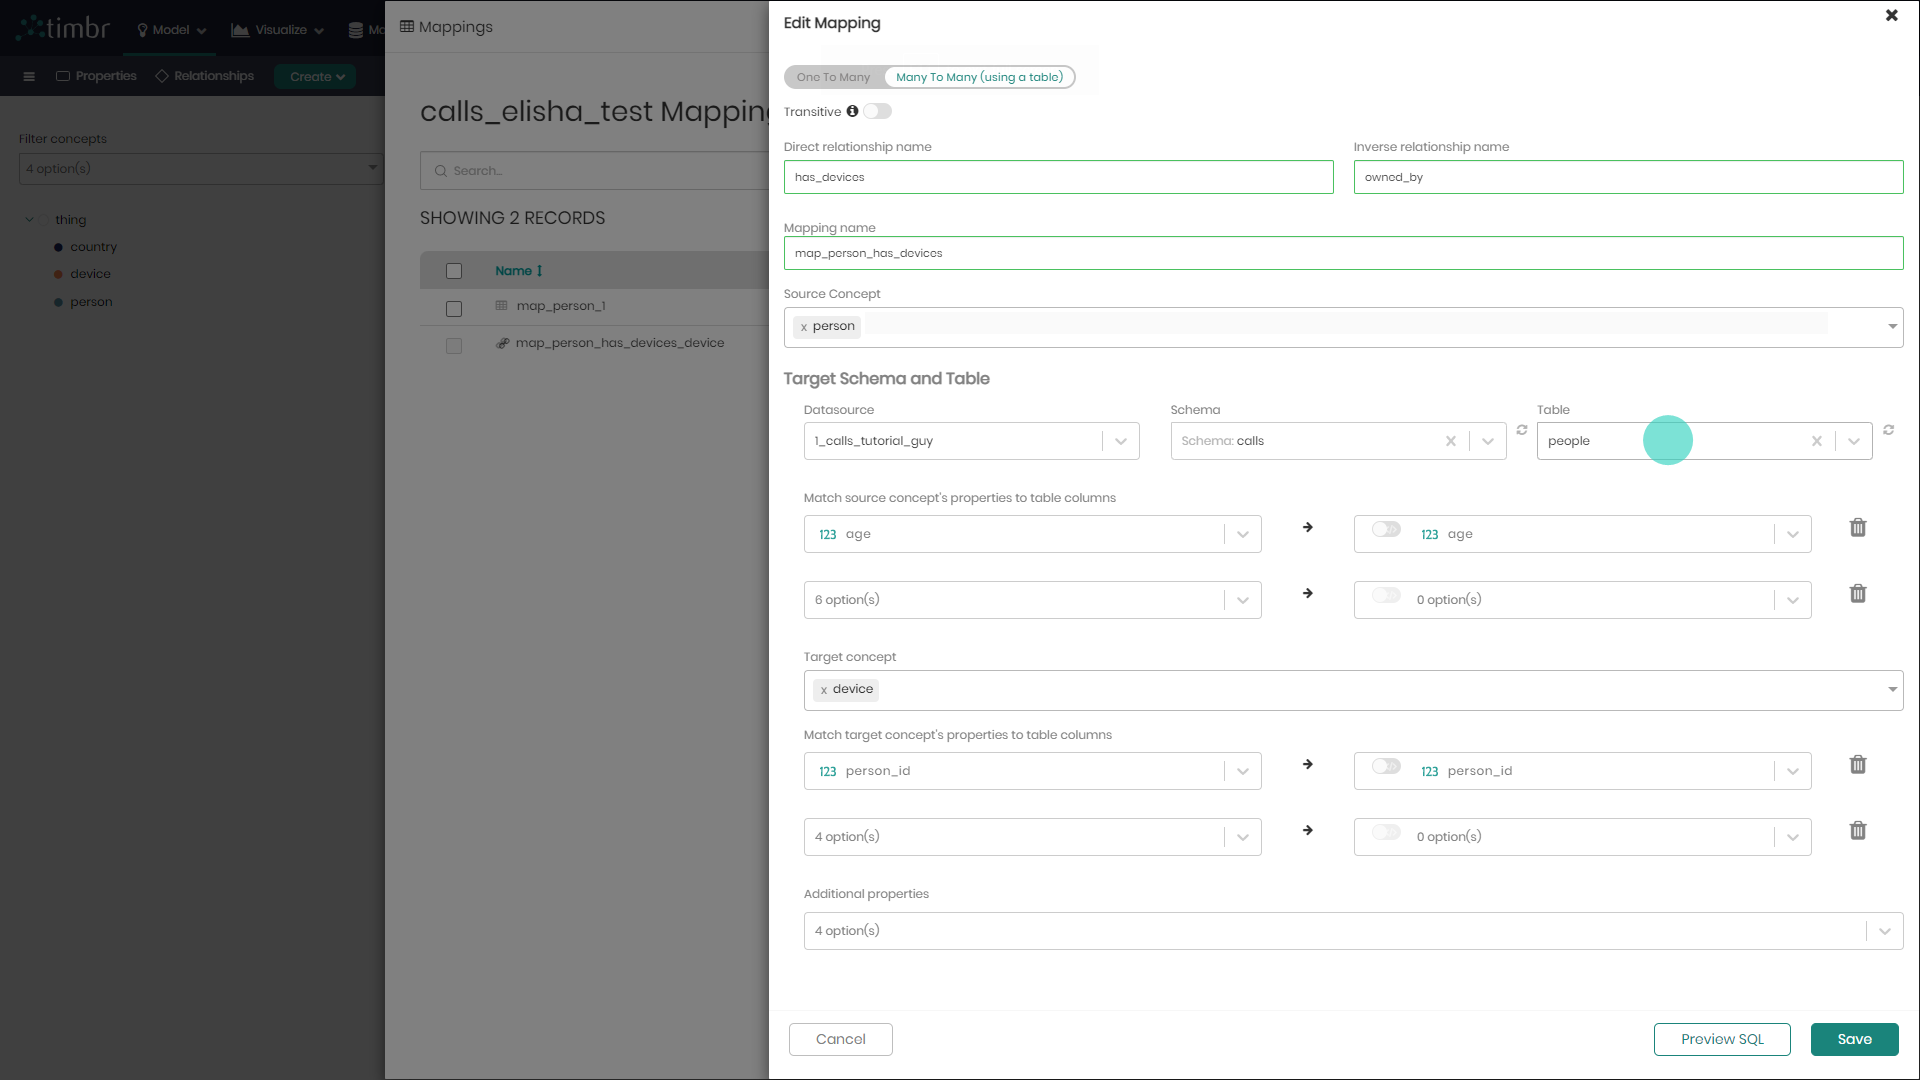Check the map_person_has_devices_device row checkbox
The image size is (1920, 1080).
[x=454, y=346]
